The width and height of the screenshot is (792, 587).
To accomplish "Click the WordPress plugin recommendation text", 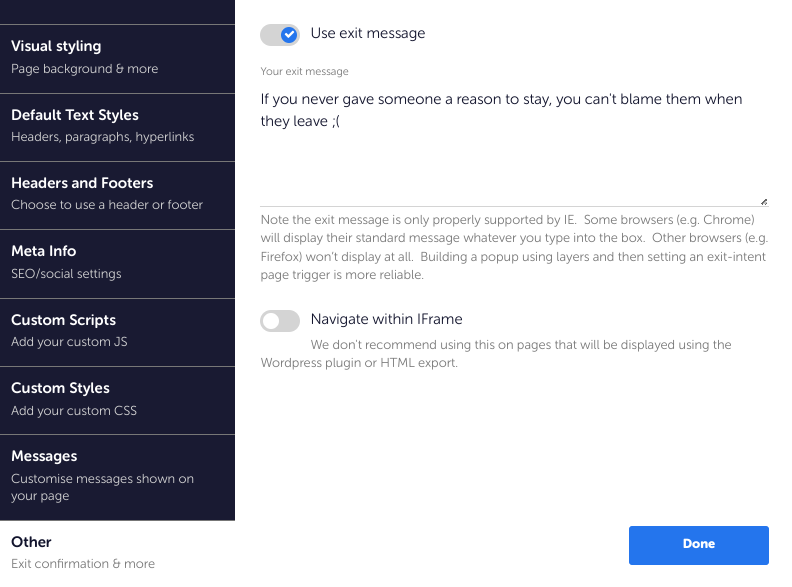I will (x=496, y=354).
